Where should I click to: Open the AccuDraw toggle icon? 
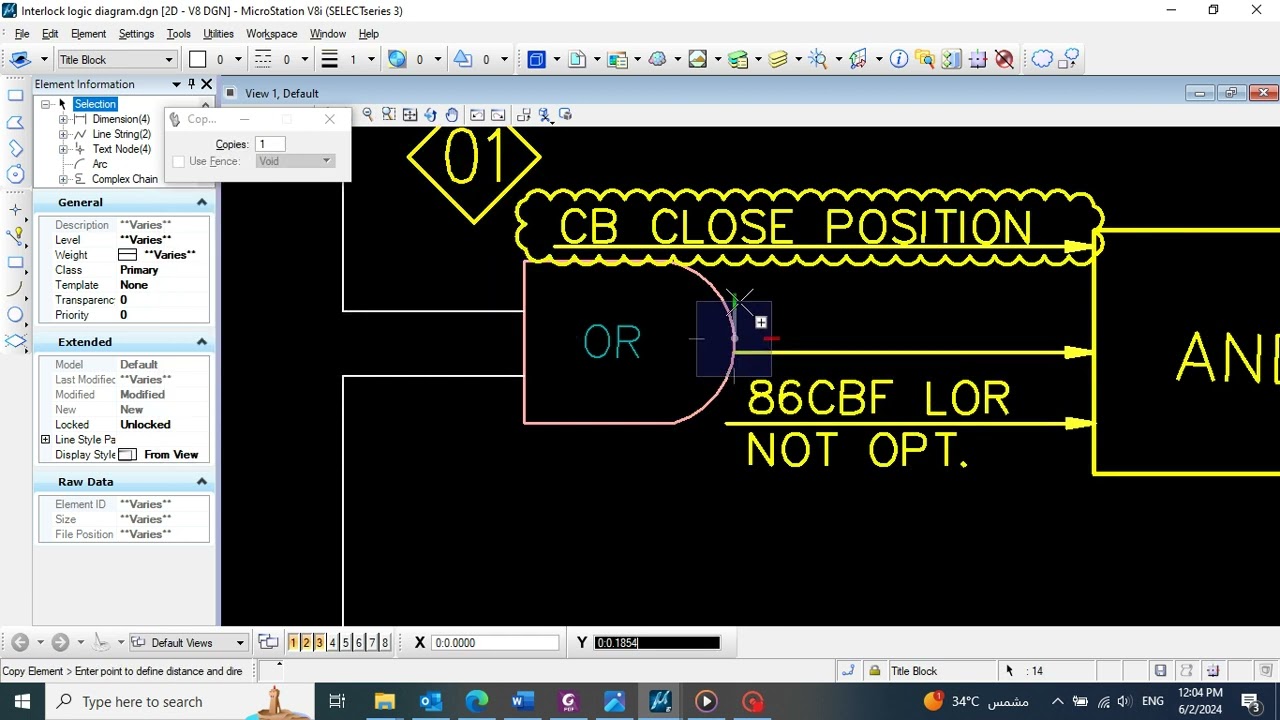click(978, 60)
